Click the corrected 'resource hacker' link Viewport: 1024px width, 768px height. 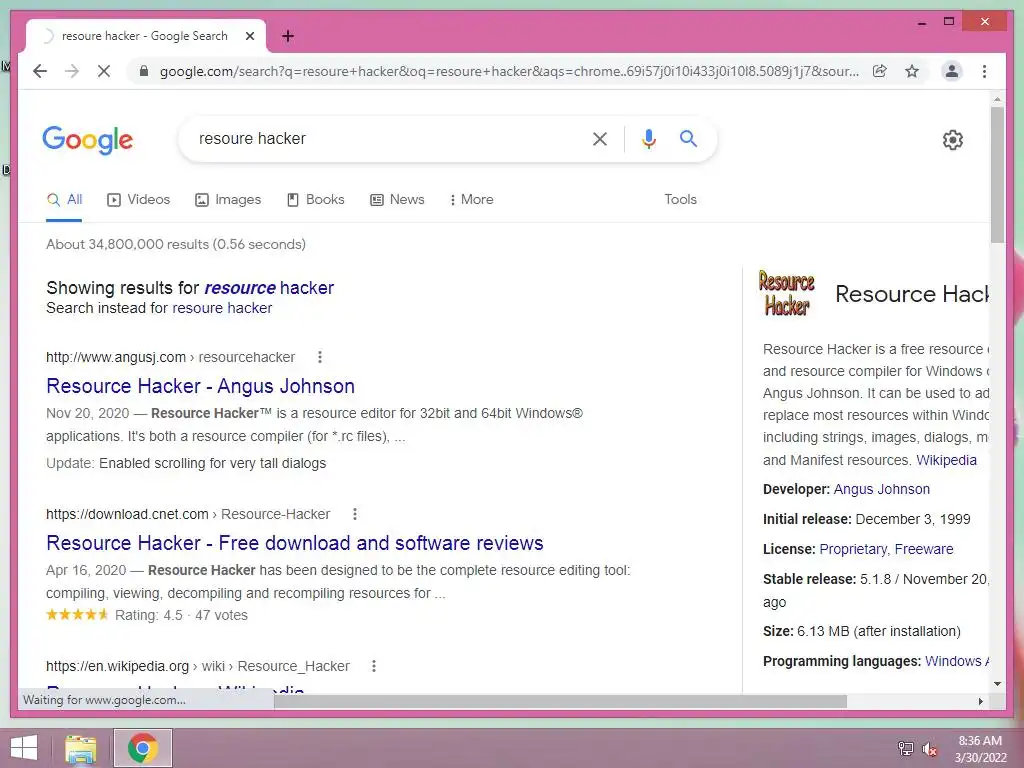269,288
